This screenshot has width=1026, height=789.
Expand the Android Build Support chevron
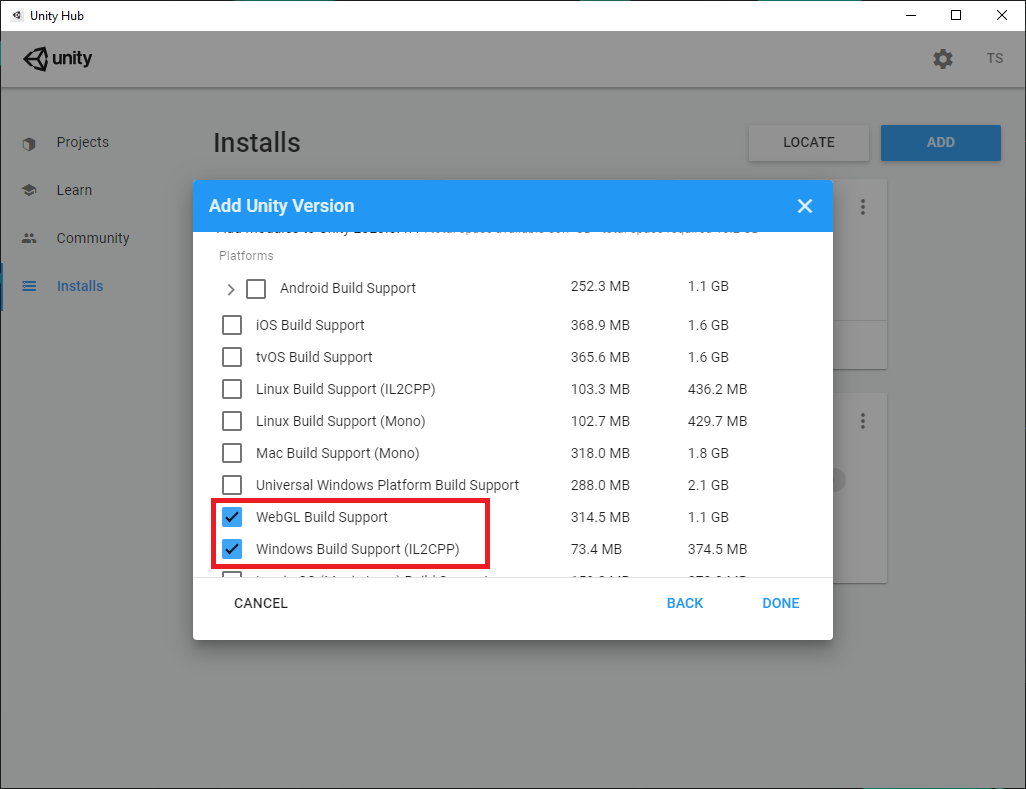pos(230,289)
